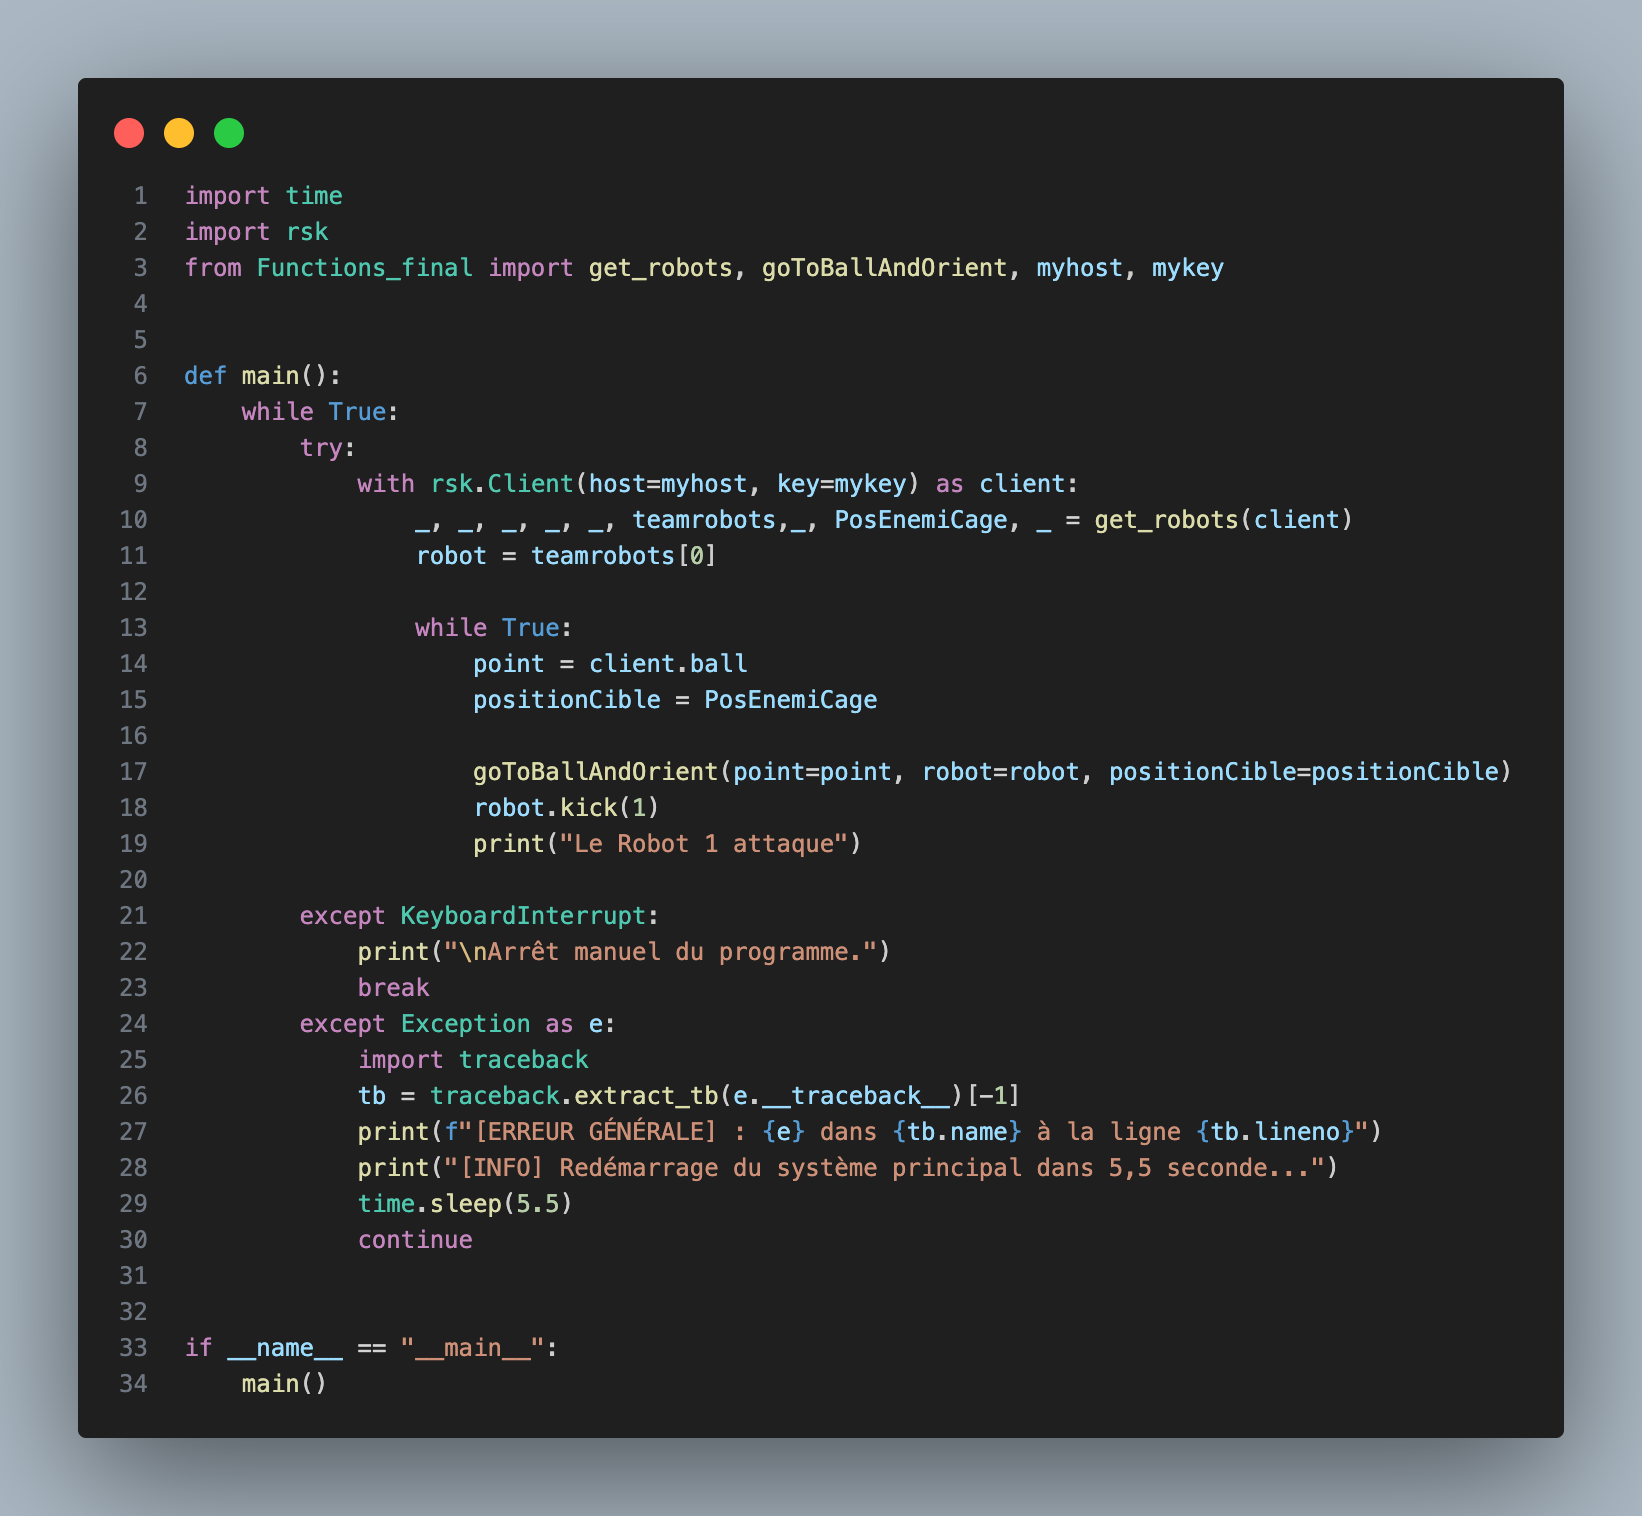Click 'get_robots(client)' on line 10
1642x1516 pixels.
tap(1224, 520)
